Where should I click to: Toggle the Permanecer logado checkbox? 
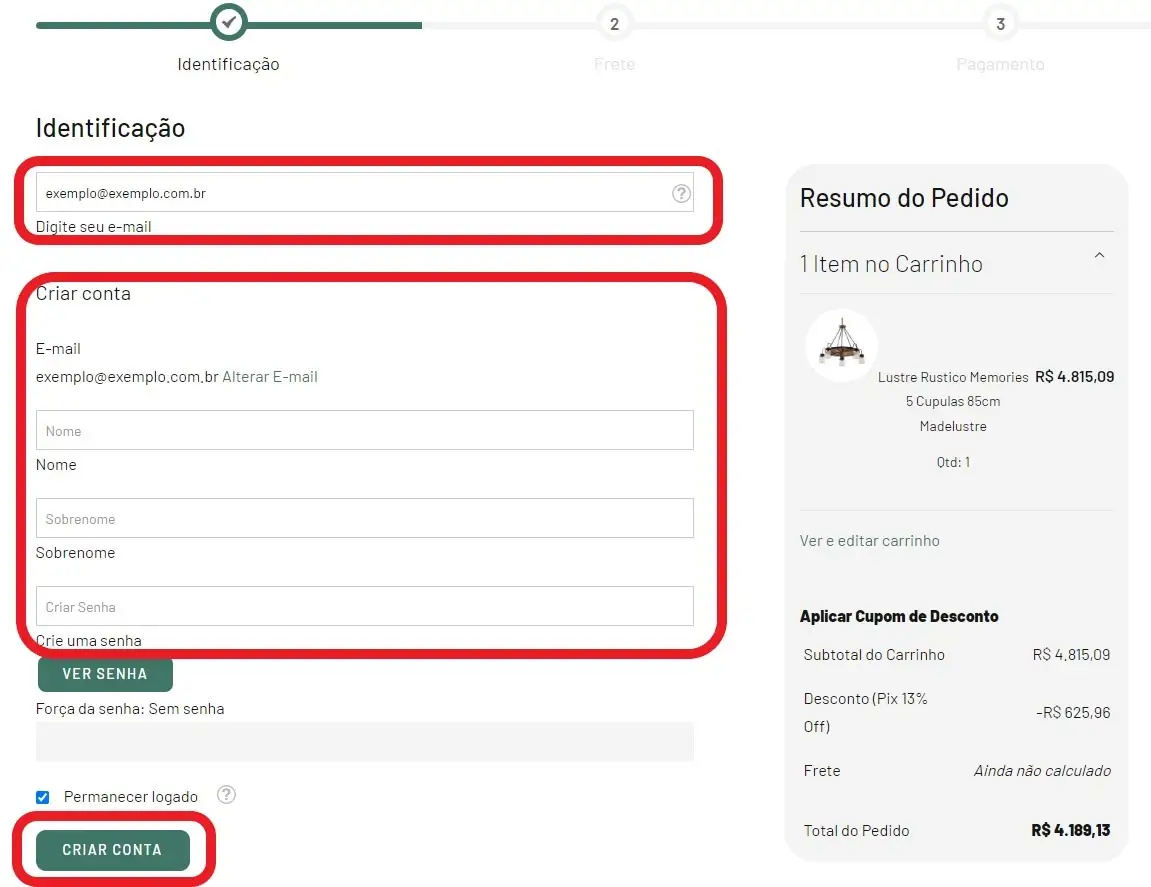coord(43,797)
